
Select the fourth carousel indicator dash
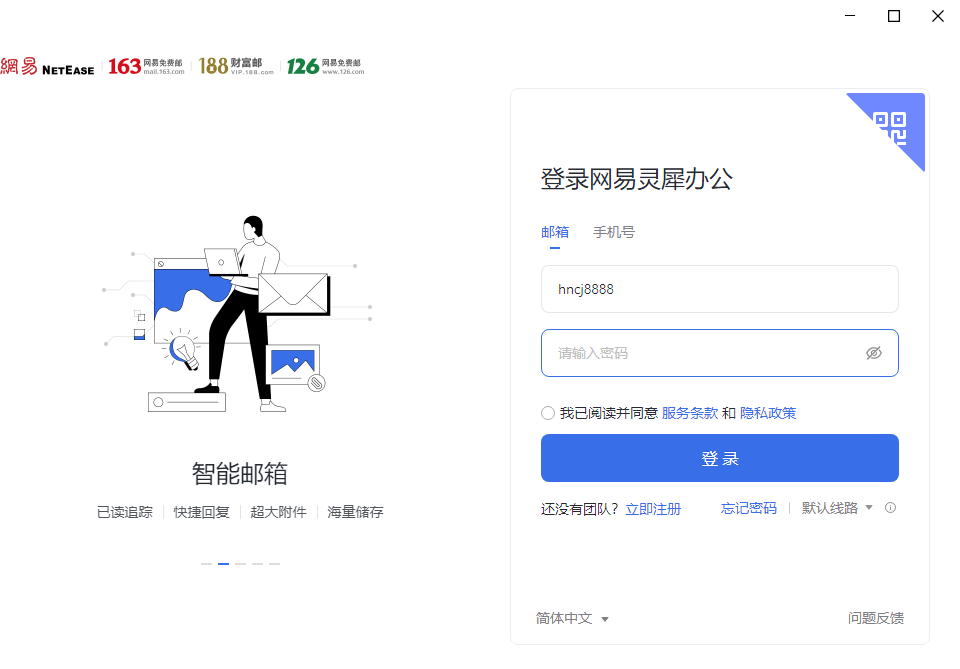258,564
